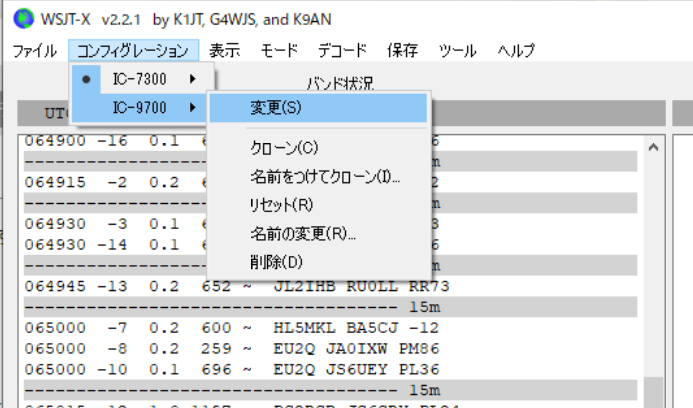
Task: Open the ヘルプ menu
Action: click(x=516, y=50)
